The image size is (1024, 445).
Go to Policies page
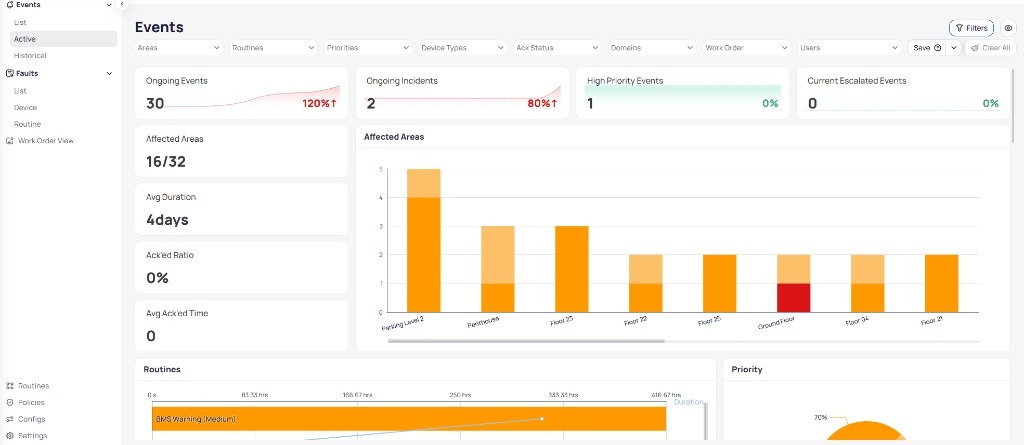click(31, 403)
